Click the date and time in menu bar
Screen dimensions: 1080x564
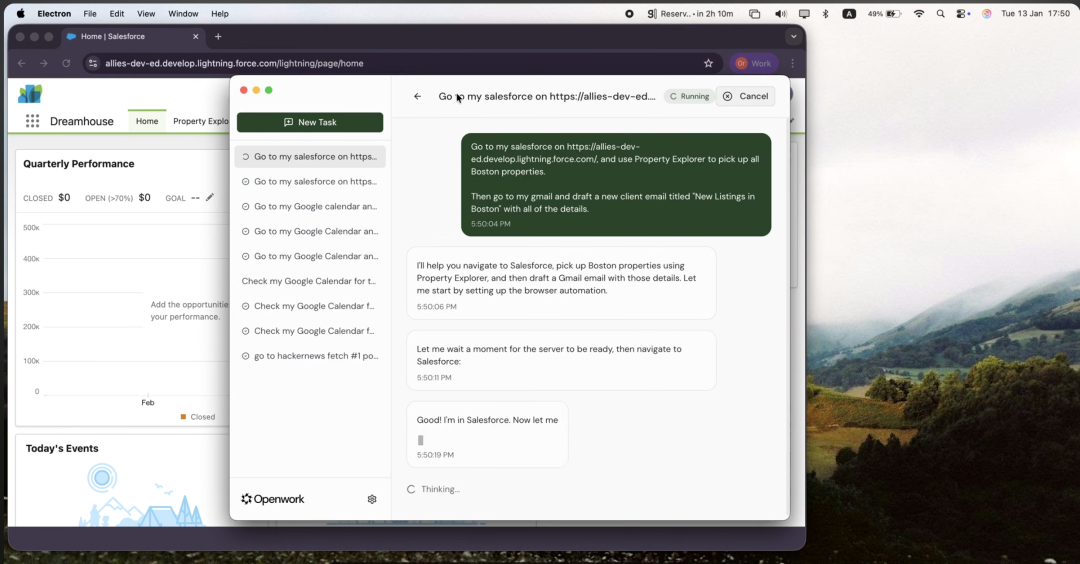[x=1035, y=14]
